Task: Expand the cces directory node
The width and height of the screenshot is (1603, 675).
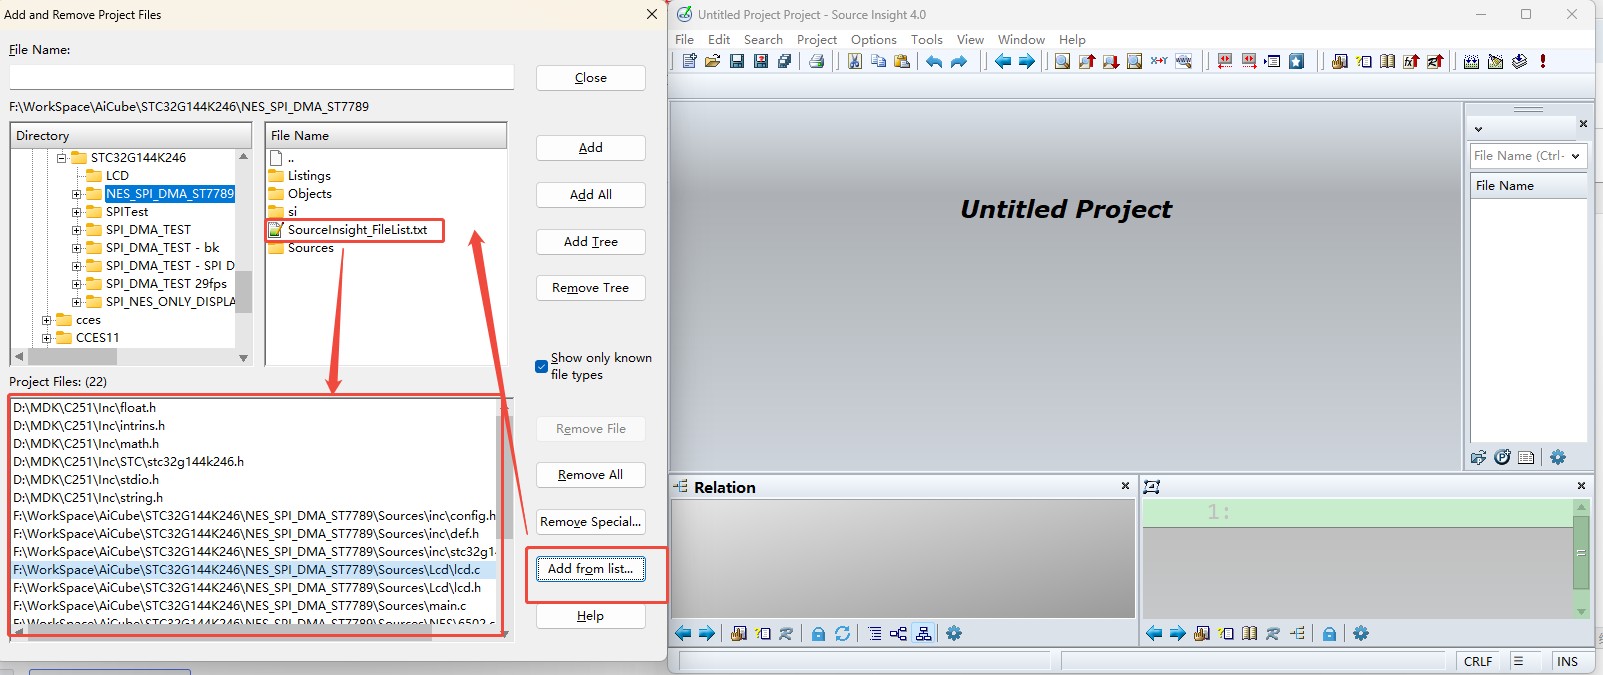Action: tap(46, 320)
